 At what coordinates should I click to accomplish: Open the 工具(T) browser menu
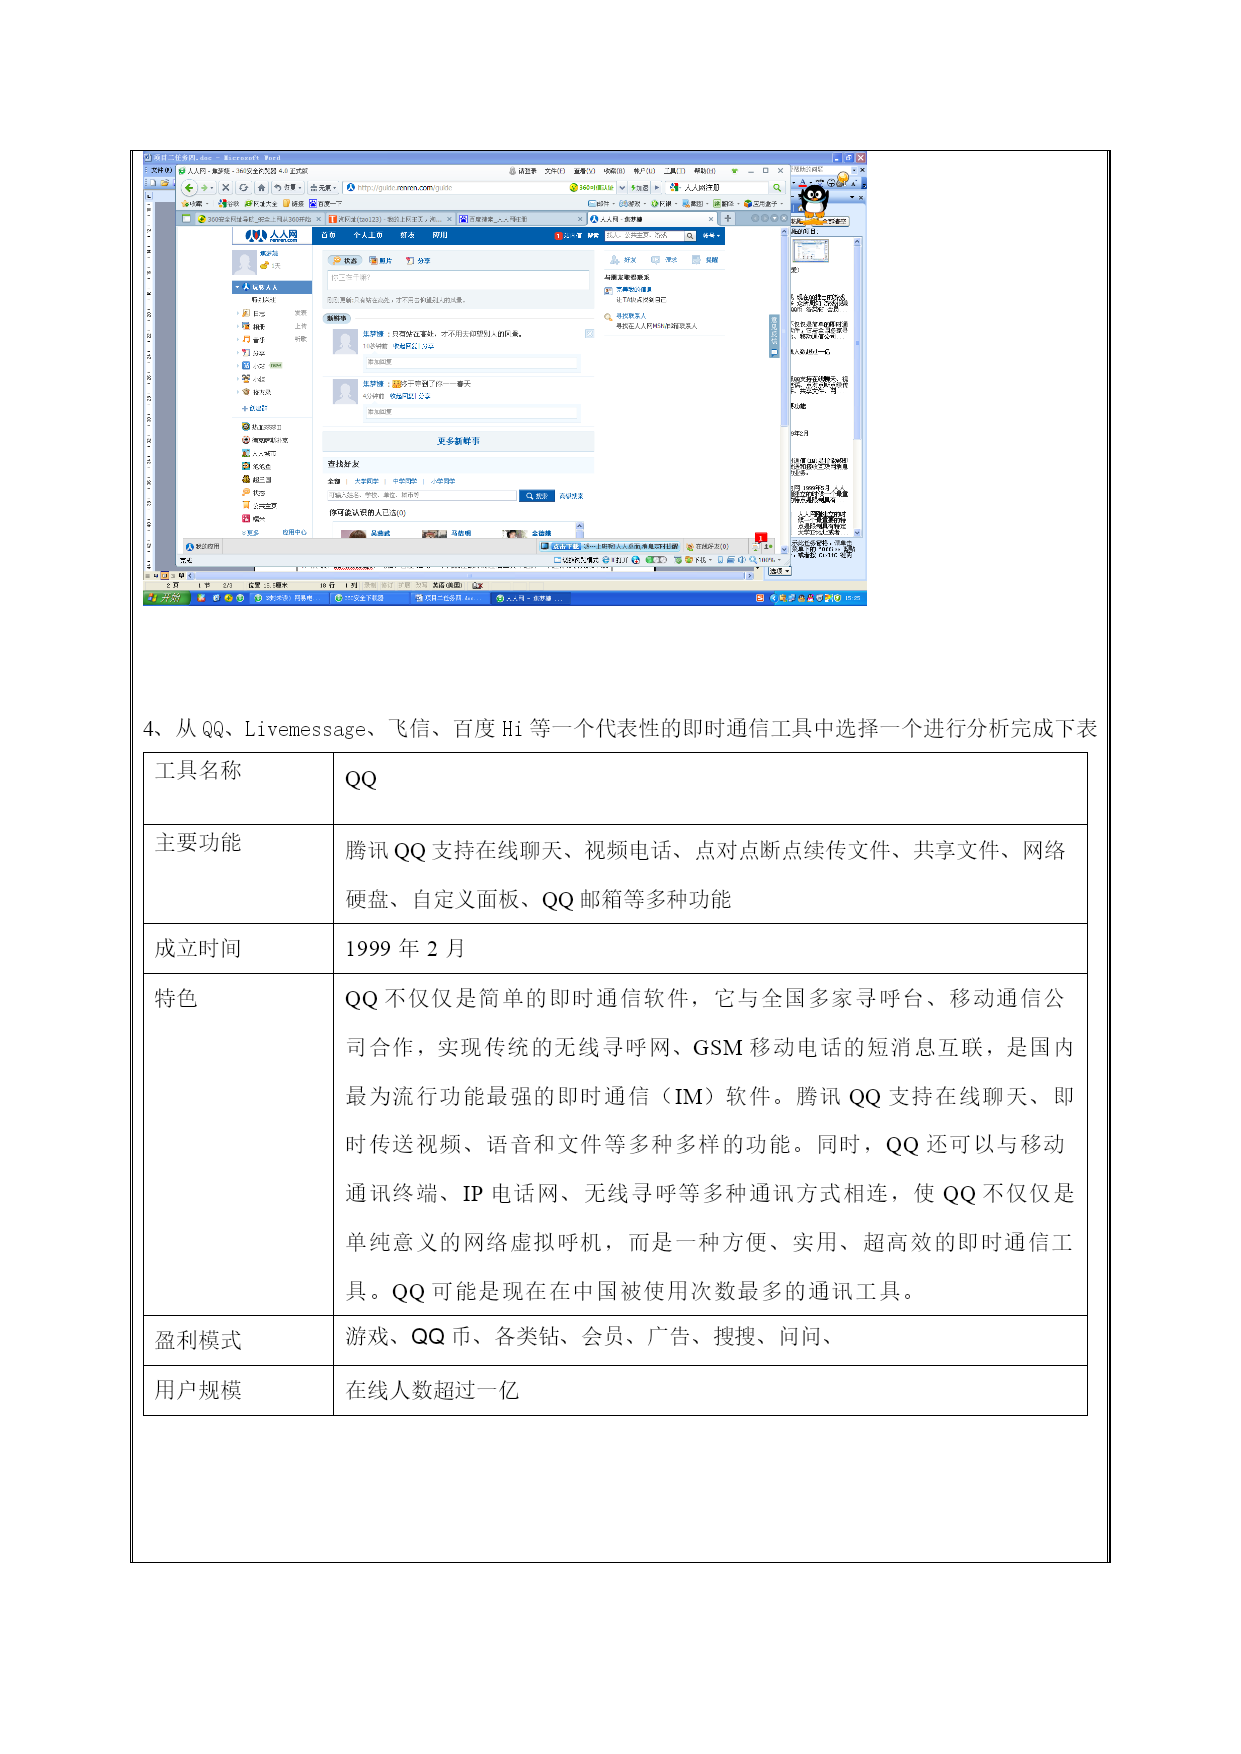[x=675, y=171]
